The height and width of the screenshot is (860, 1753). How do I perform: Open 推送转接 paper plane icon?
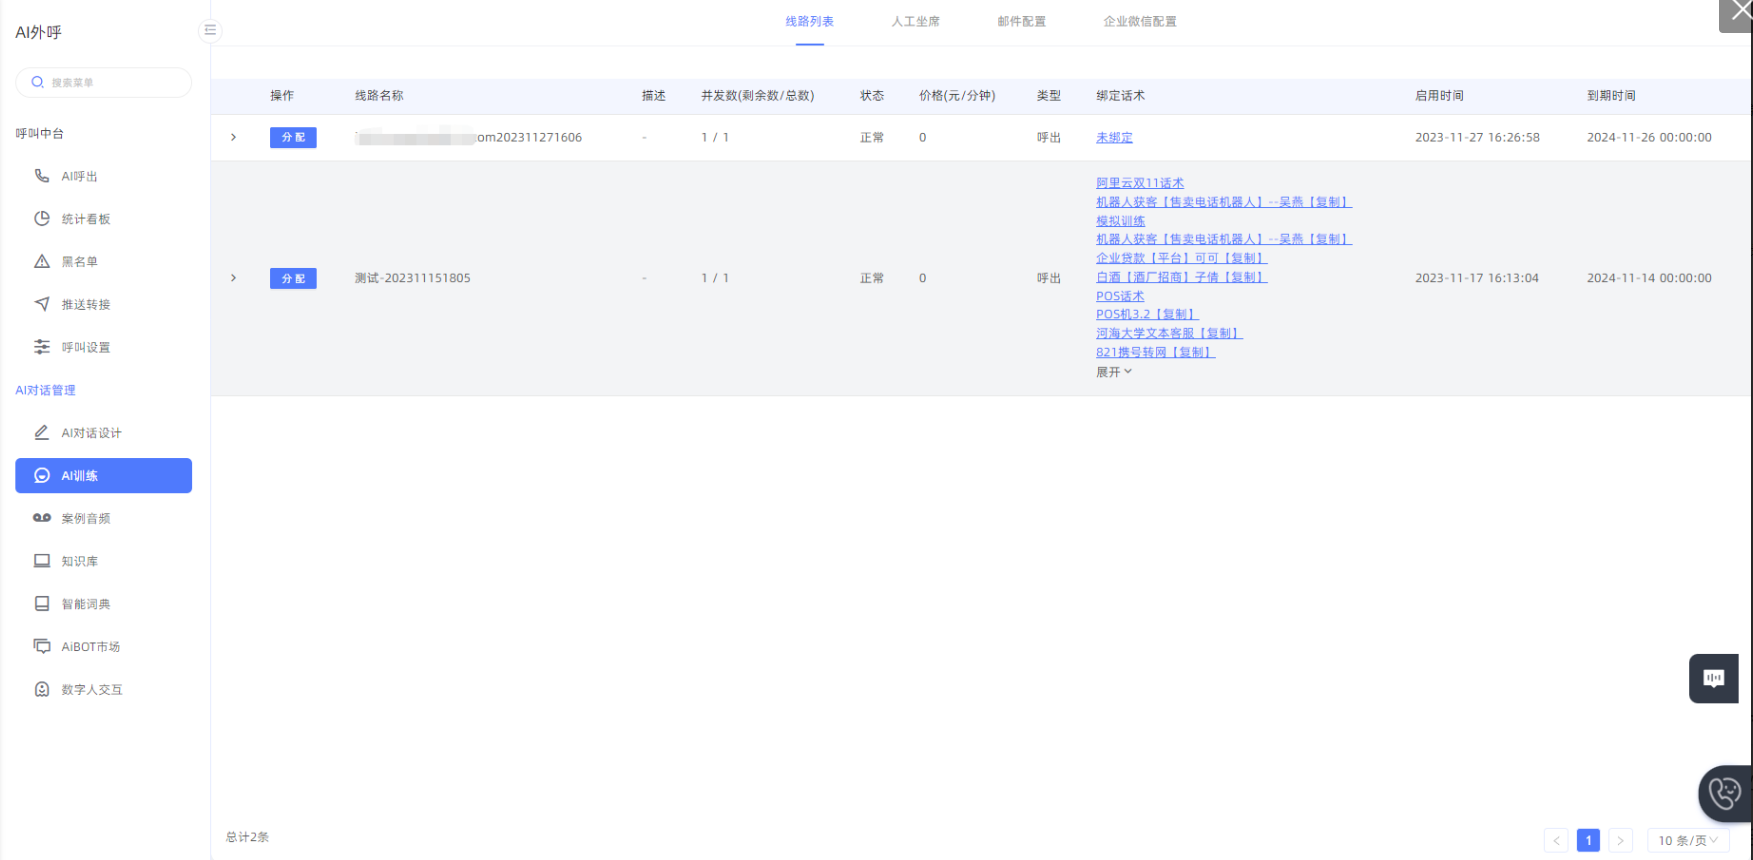click(x=42, y=304)
